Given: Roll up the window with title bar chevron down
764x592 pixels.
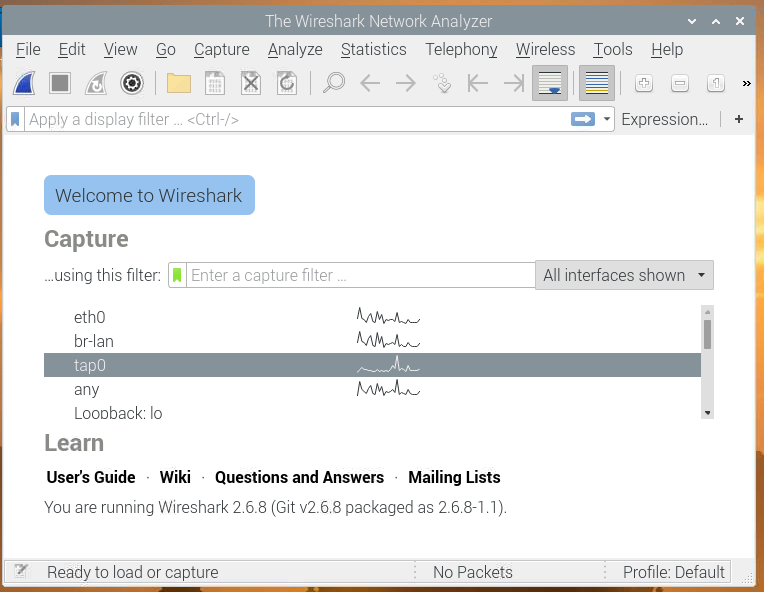Looking at the screenshot, I should coord(692,21).
